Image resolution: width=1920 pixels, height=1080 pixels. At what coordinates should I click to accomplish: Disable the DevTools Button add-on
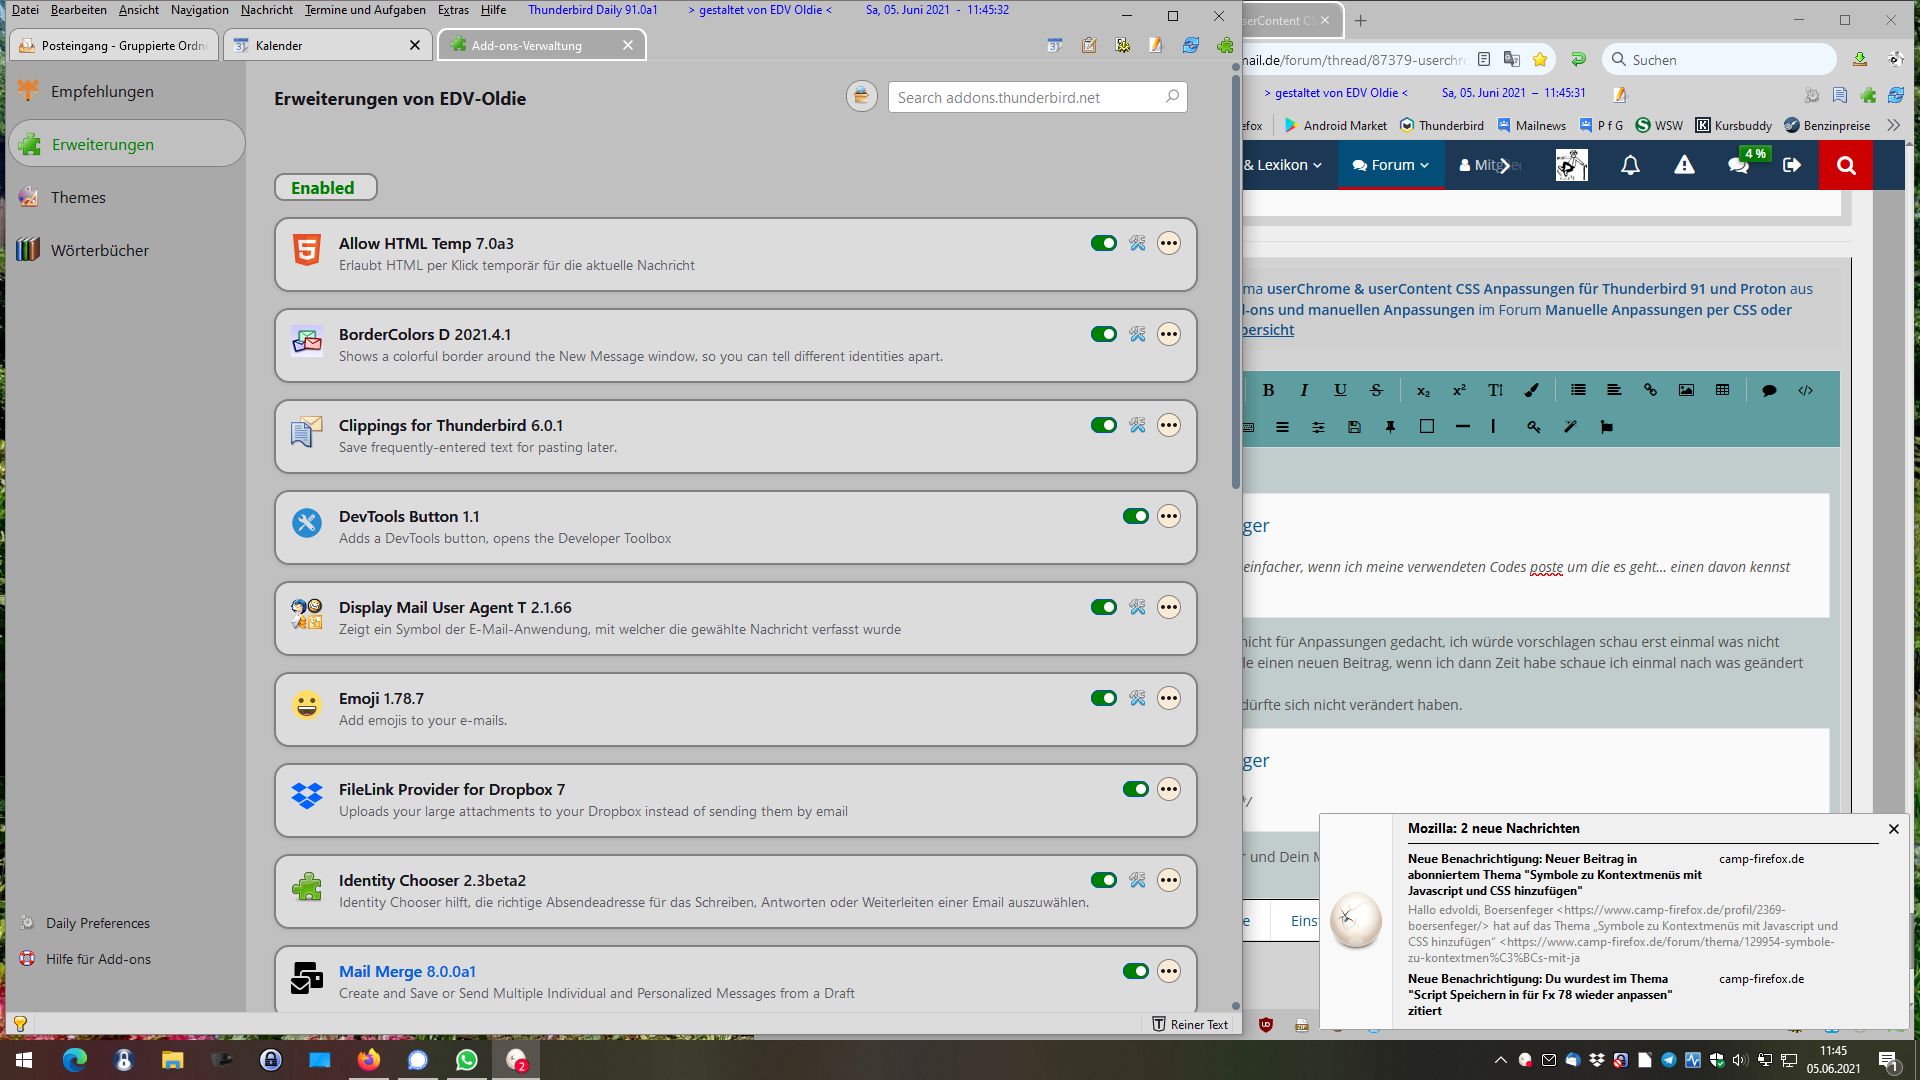click(x=1136, y=516)
